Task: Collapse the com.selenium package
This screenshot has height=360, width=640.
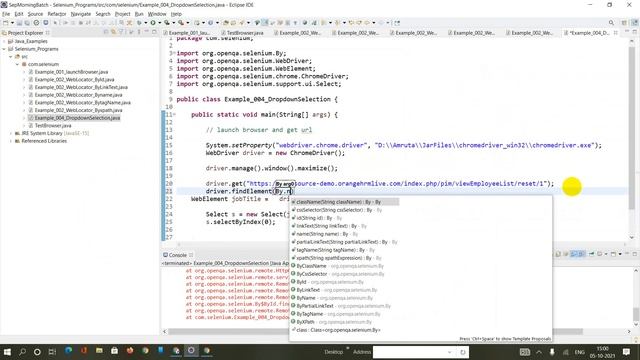Action: pos(17,64)
